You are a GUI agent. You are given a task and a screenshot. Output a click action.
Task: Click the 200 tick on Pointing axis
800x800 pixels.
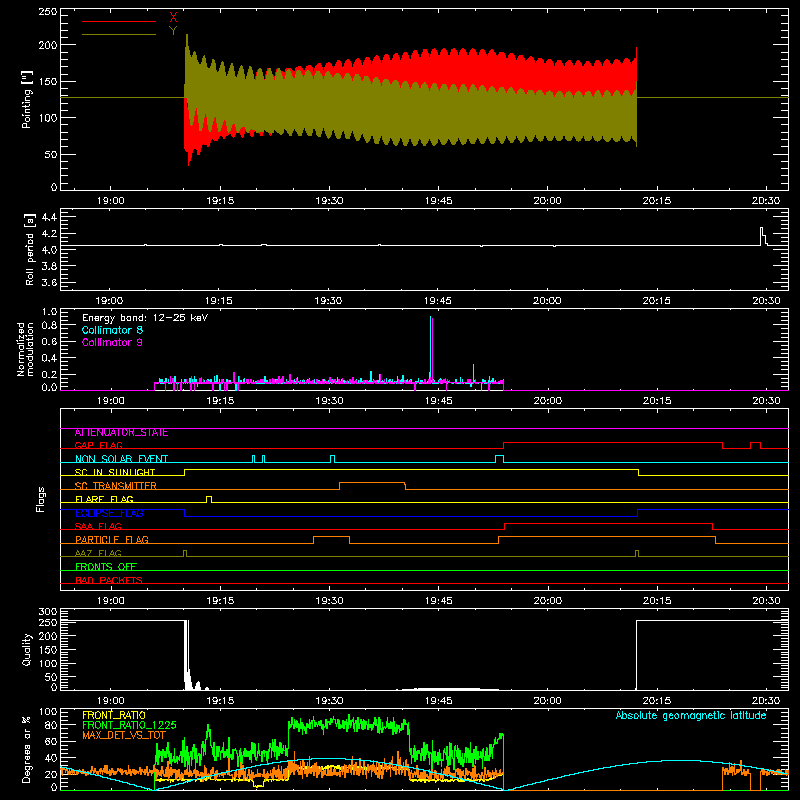(x=47, y=45)
